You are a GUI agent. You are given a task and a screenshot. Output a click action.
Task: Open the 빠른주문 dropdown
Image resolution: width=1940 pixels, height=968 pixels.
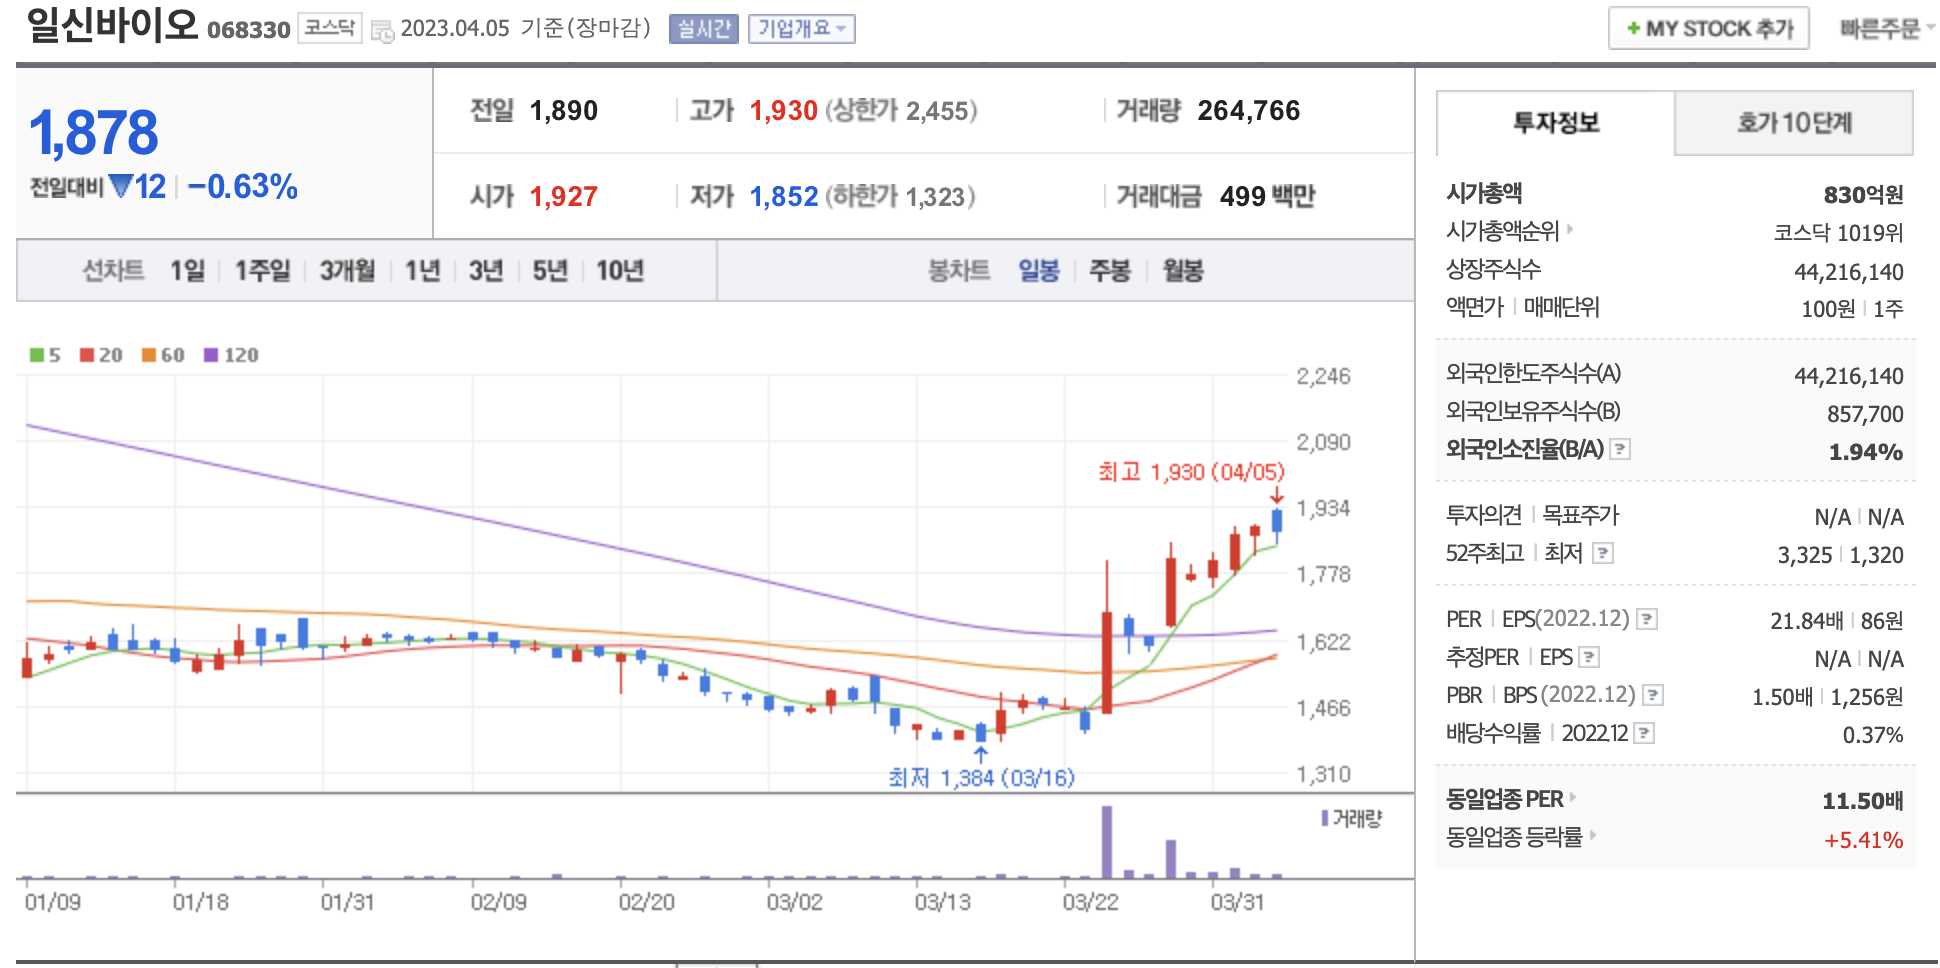1885,29
